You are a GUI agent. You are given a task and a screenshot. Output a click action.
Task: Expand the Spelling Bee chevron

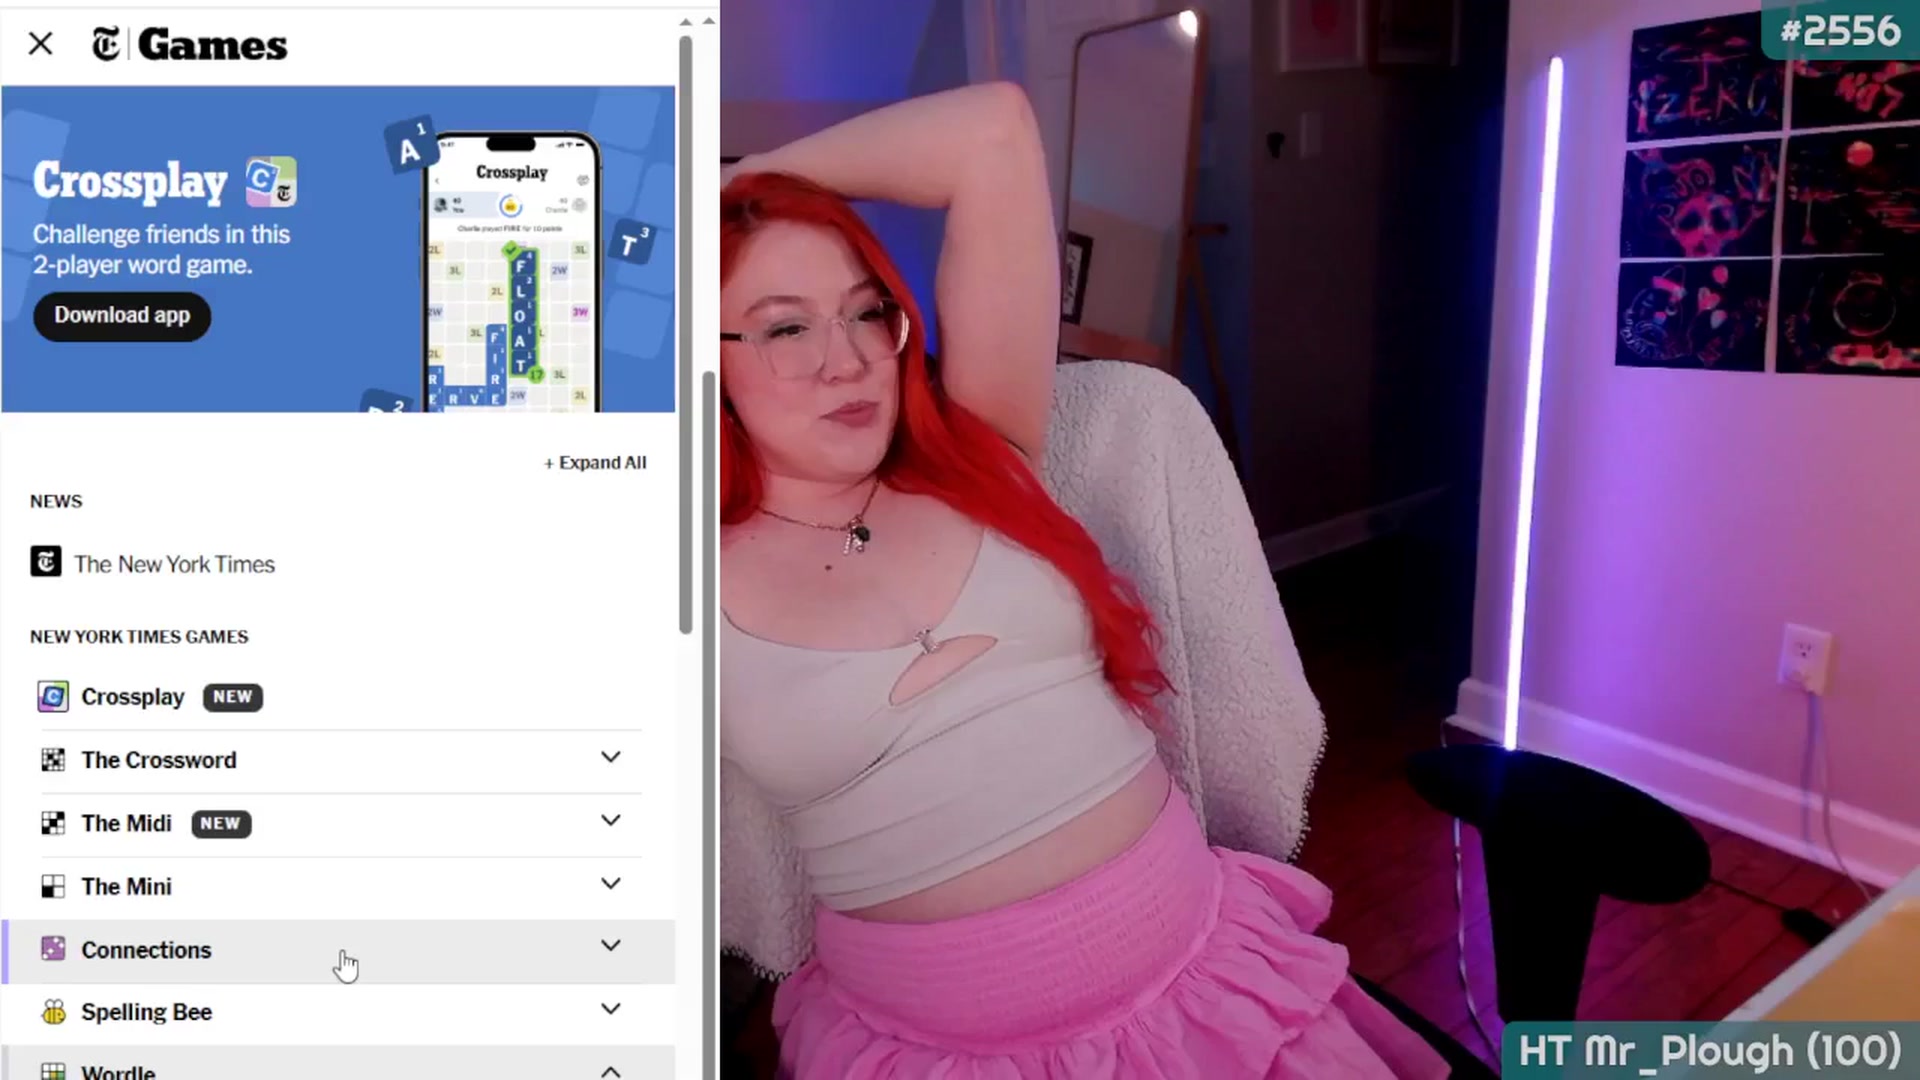611,1008
